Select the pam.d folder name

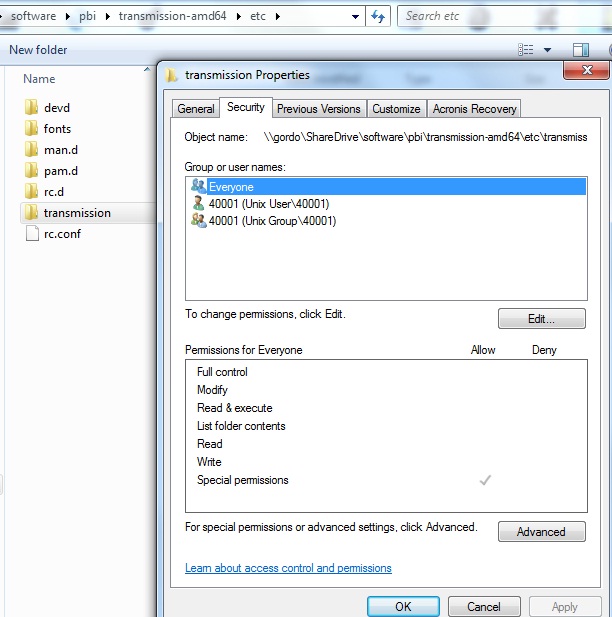pos(61,171)
